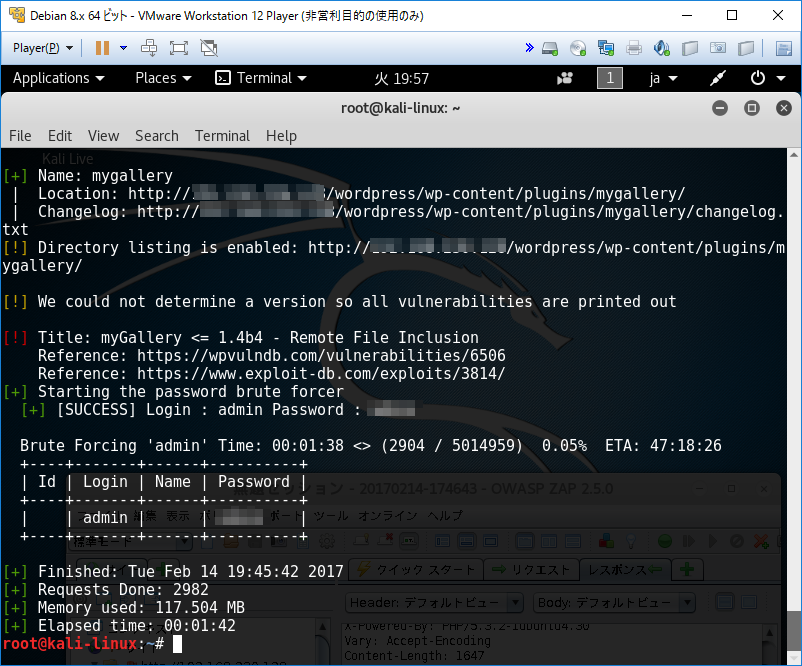Open the terminal File menu
Image resolution: width=802 pixels, height=666 pixels.
pyautogui.click(x=20, y=136)
